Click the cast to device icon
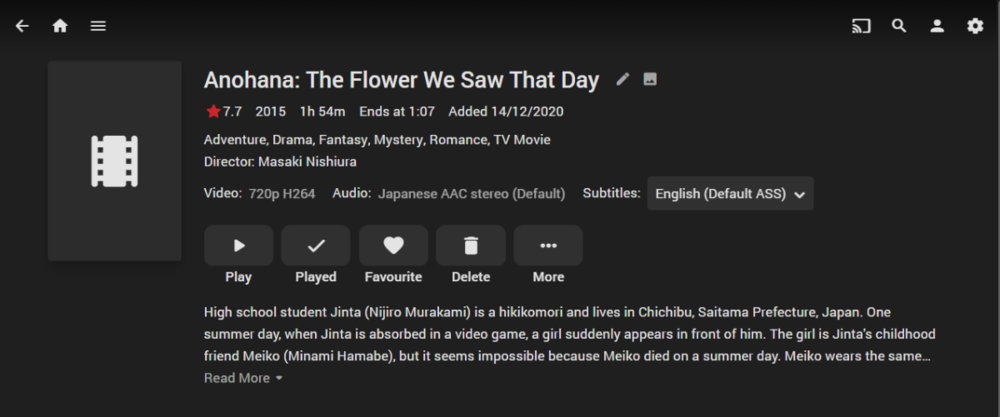1000x417 pixels. click(861, 26)
